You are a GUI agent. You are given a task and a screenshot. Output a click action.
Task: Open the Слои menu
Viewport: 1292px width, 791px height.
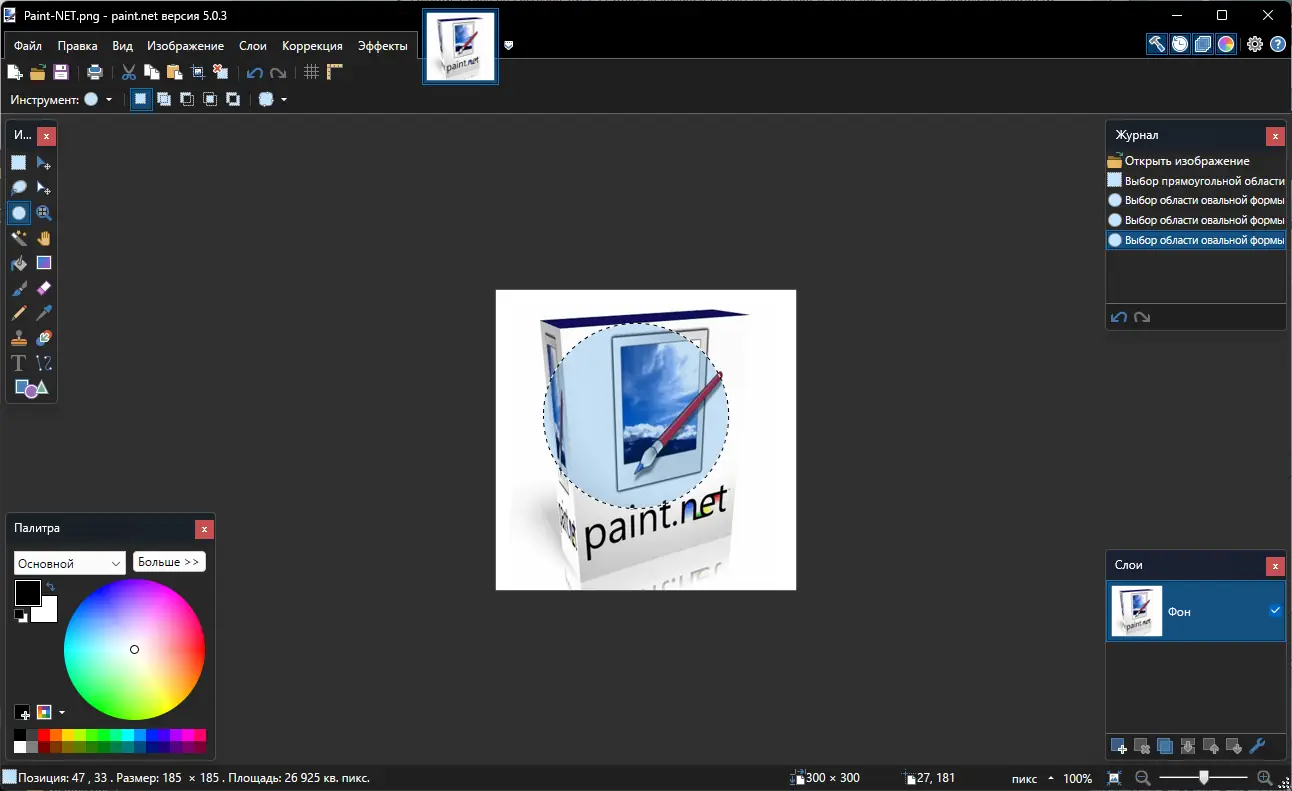pos(253,46)
